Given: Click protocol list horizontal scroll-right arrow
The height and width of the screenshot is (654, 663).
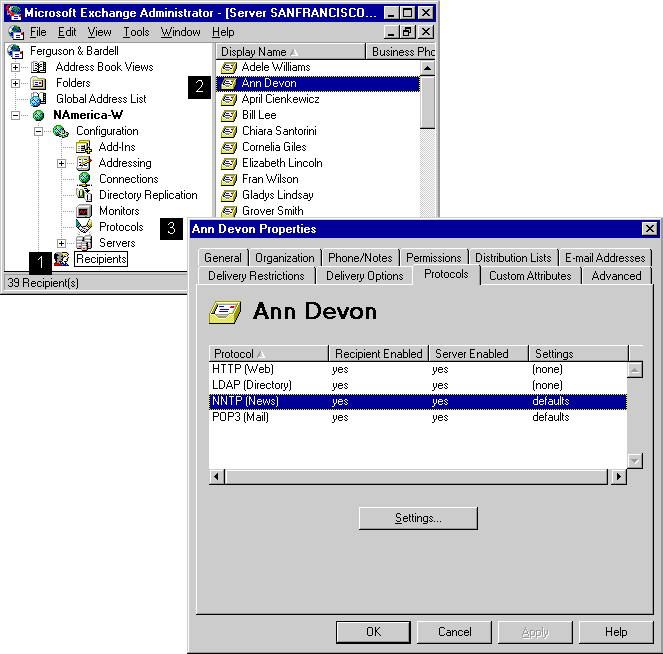Looking at the screenshot, I should click(619, 476).
